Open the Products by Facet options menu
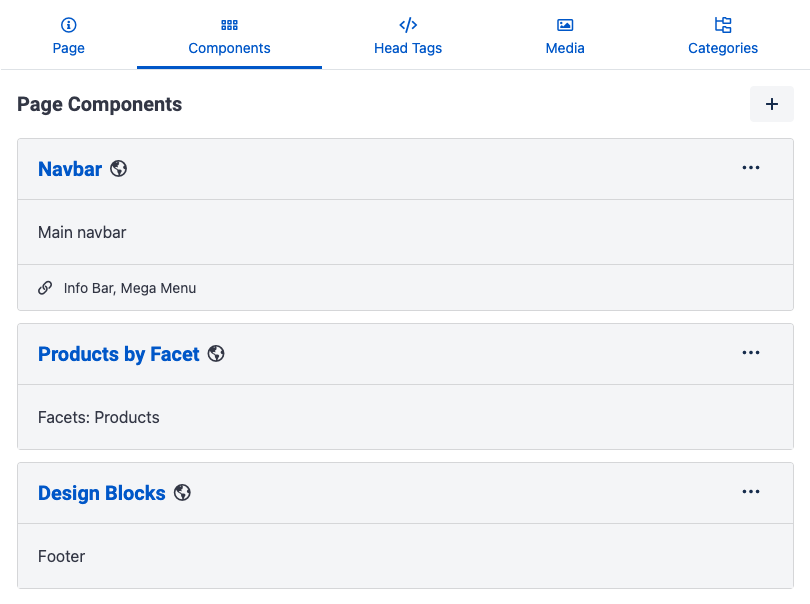The height and width of the screenshot is (604, 810). click(x=751, y=352)
